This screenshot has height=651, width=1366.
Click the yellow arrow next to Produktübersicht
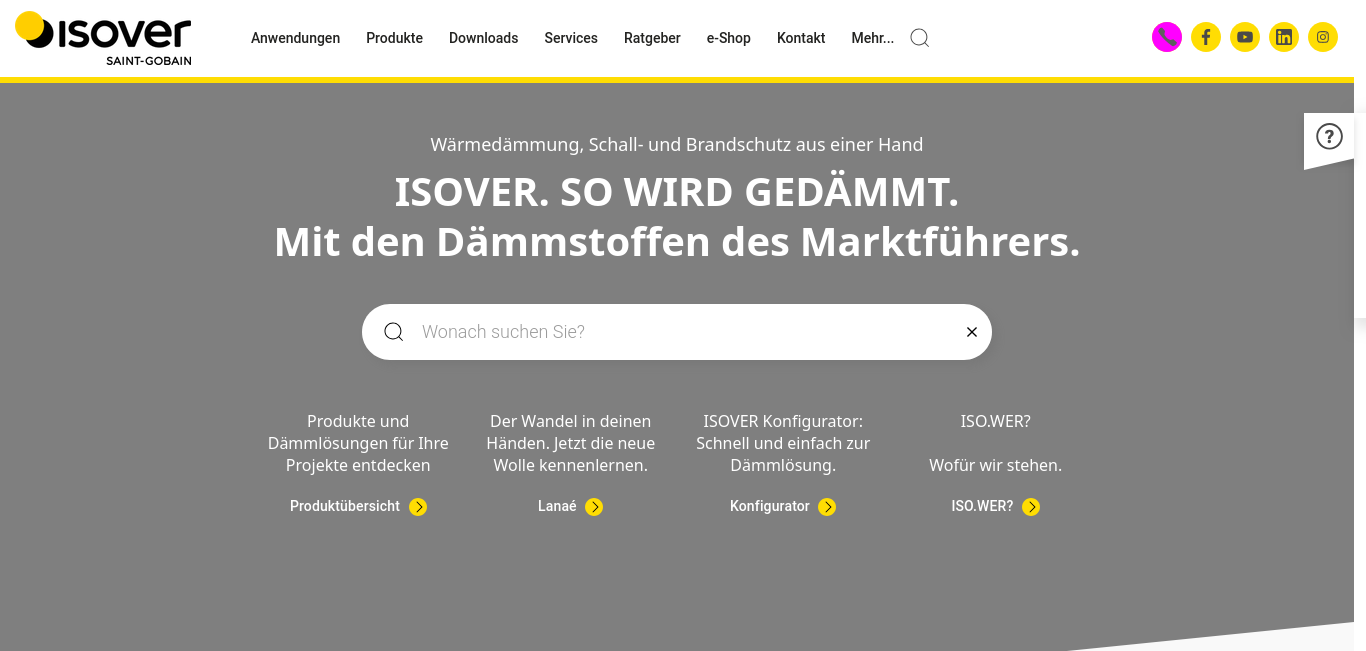click(x=418, y=507)
